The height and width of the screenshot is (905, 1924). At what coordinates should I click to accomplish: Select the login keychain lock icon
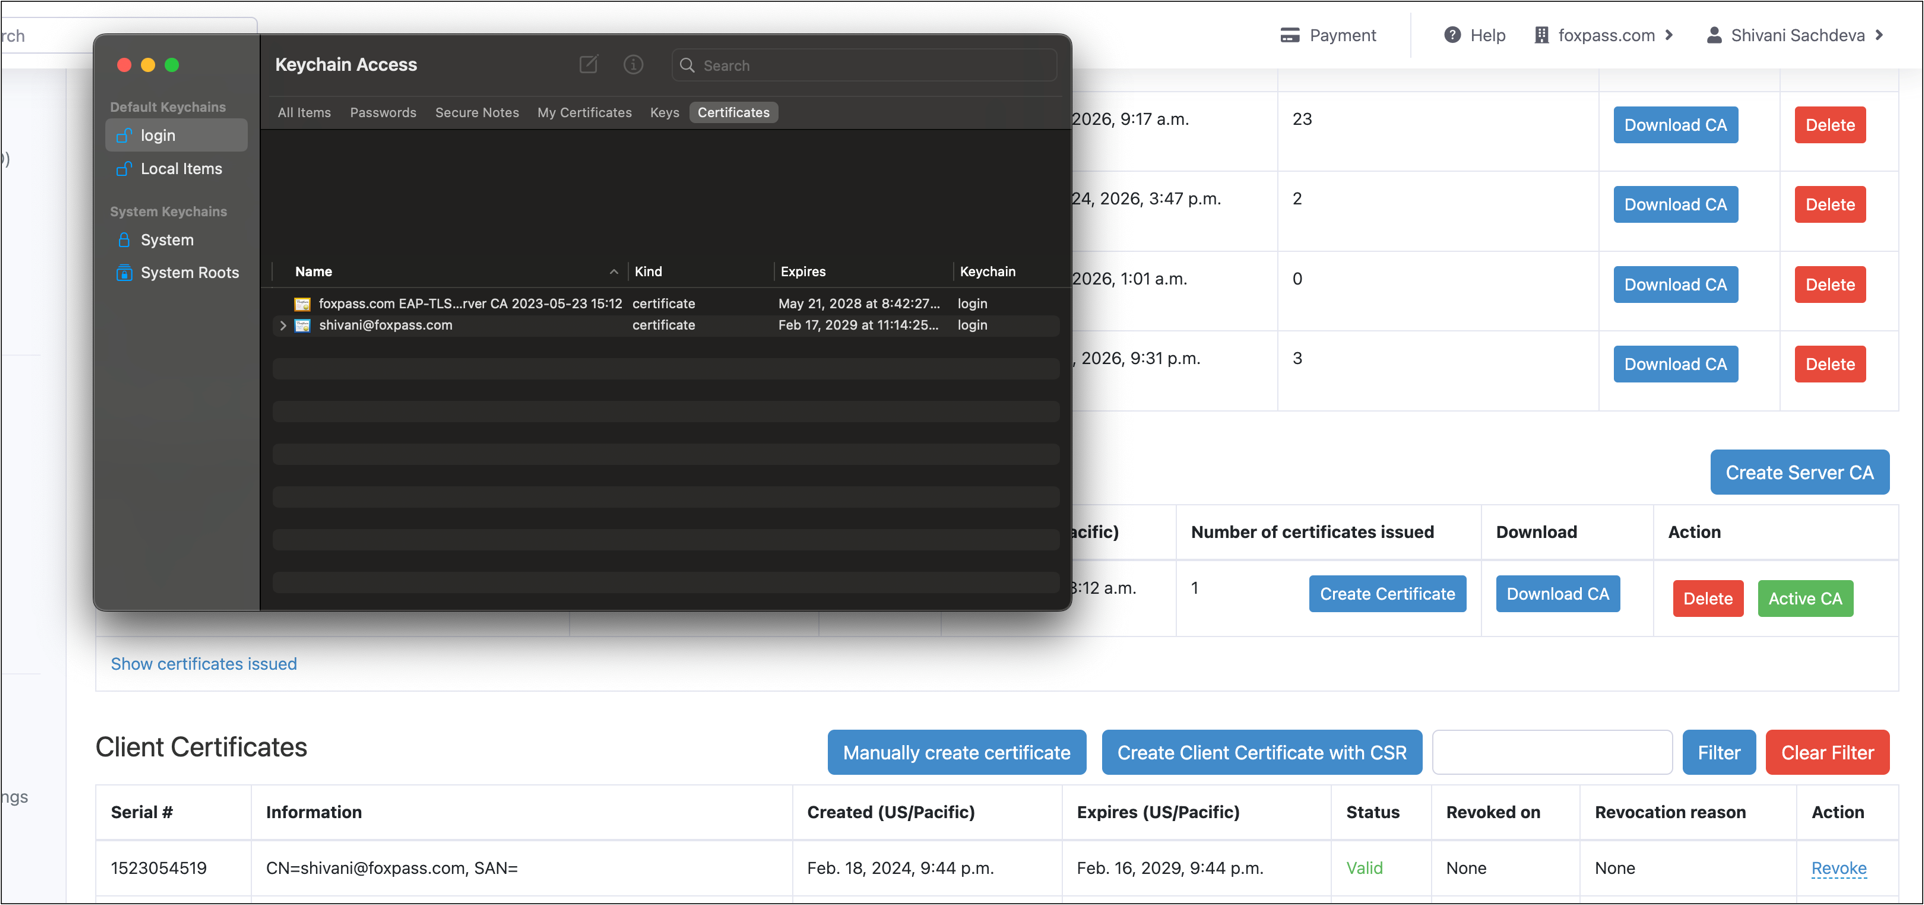pos(124,135)
